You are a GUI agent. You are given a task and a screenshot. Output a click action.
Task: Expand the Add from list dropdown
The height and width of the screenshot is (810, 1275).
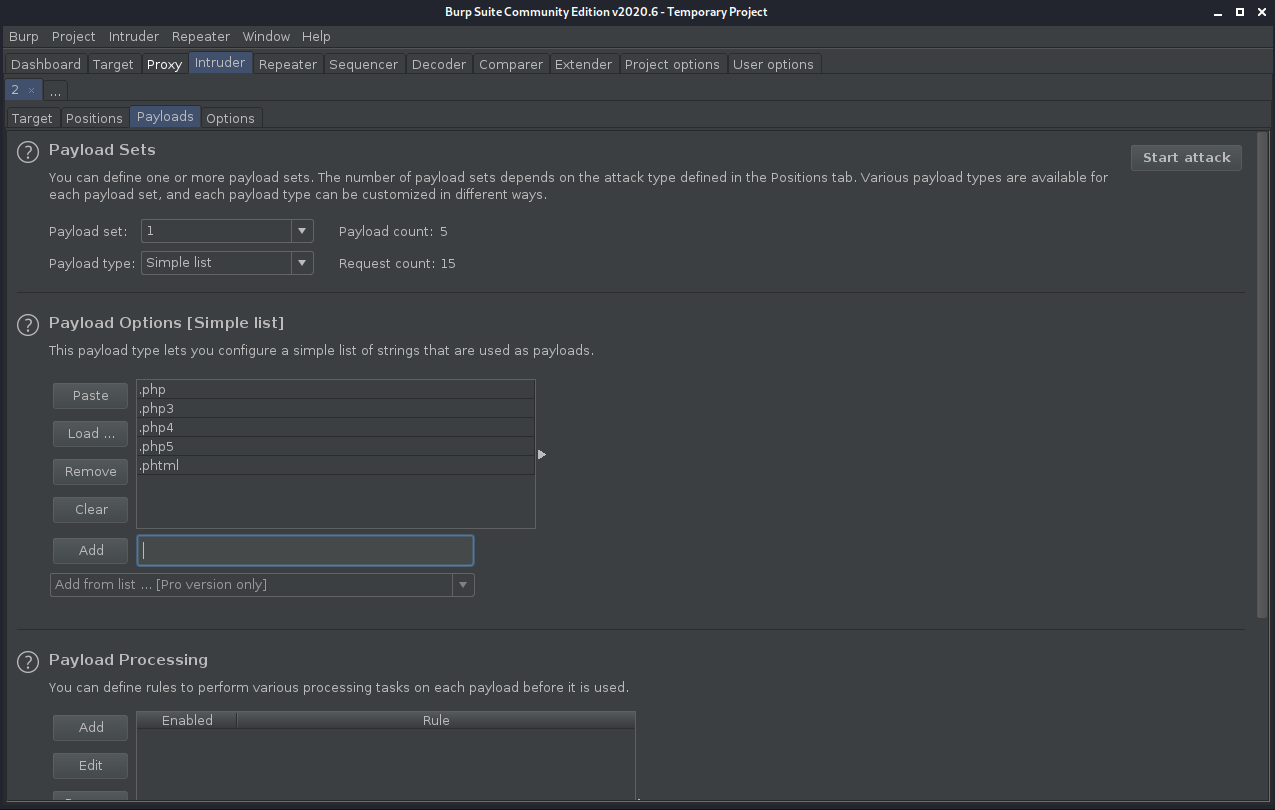462,585
